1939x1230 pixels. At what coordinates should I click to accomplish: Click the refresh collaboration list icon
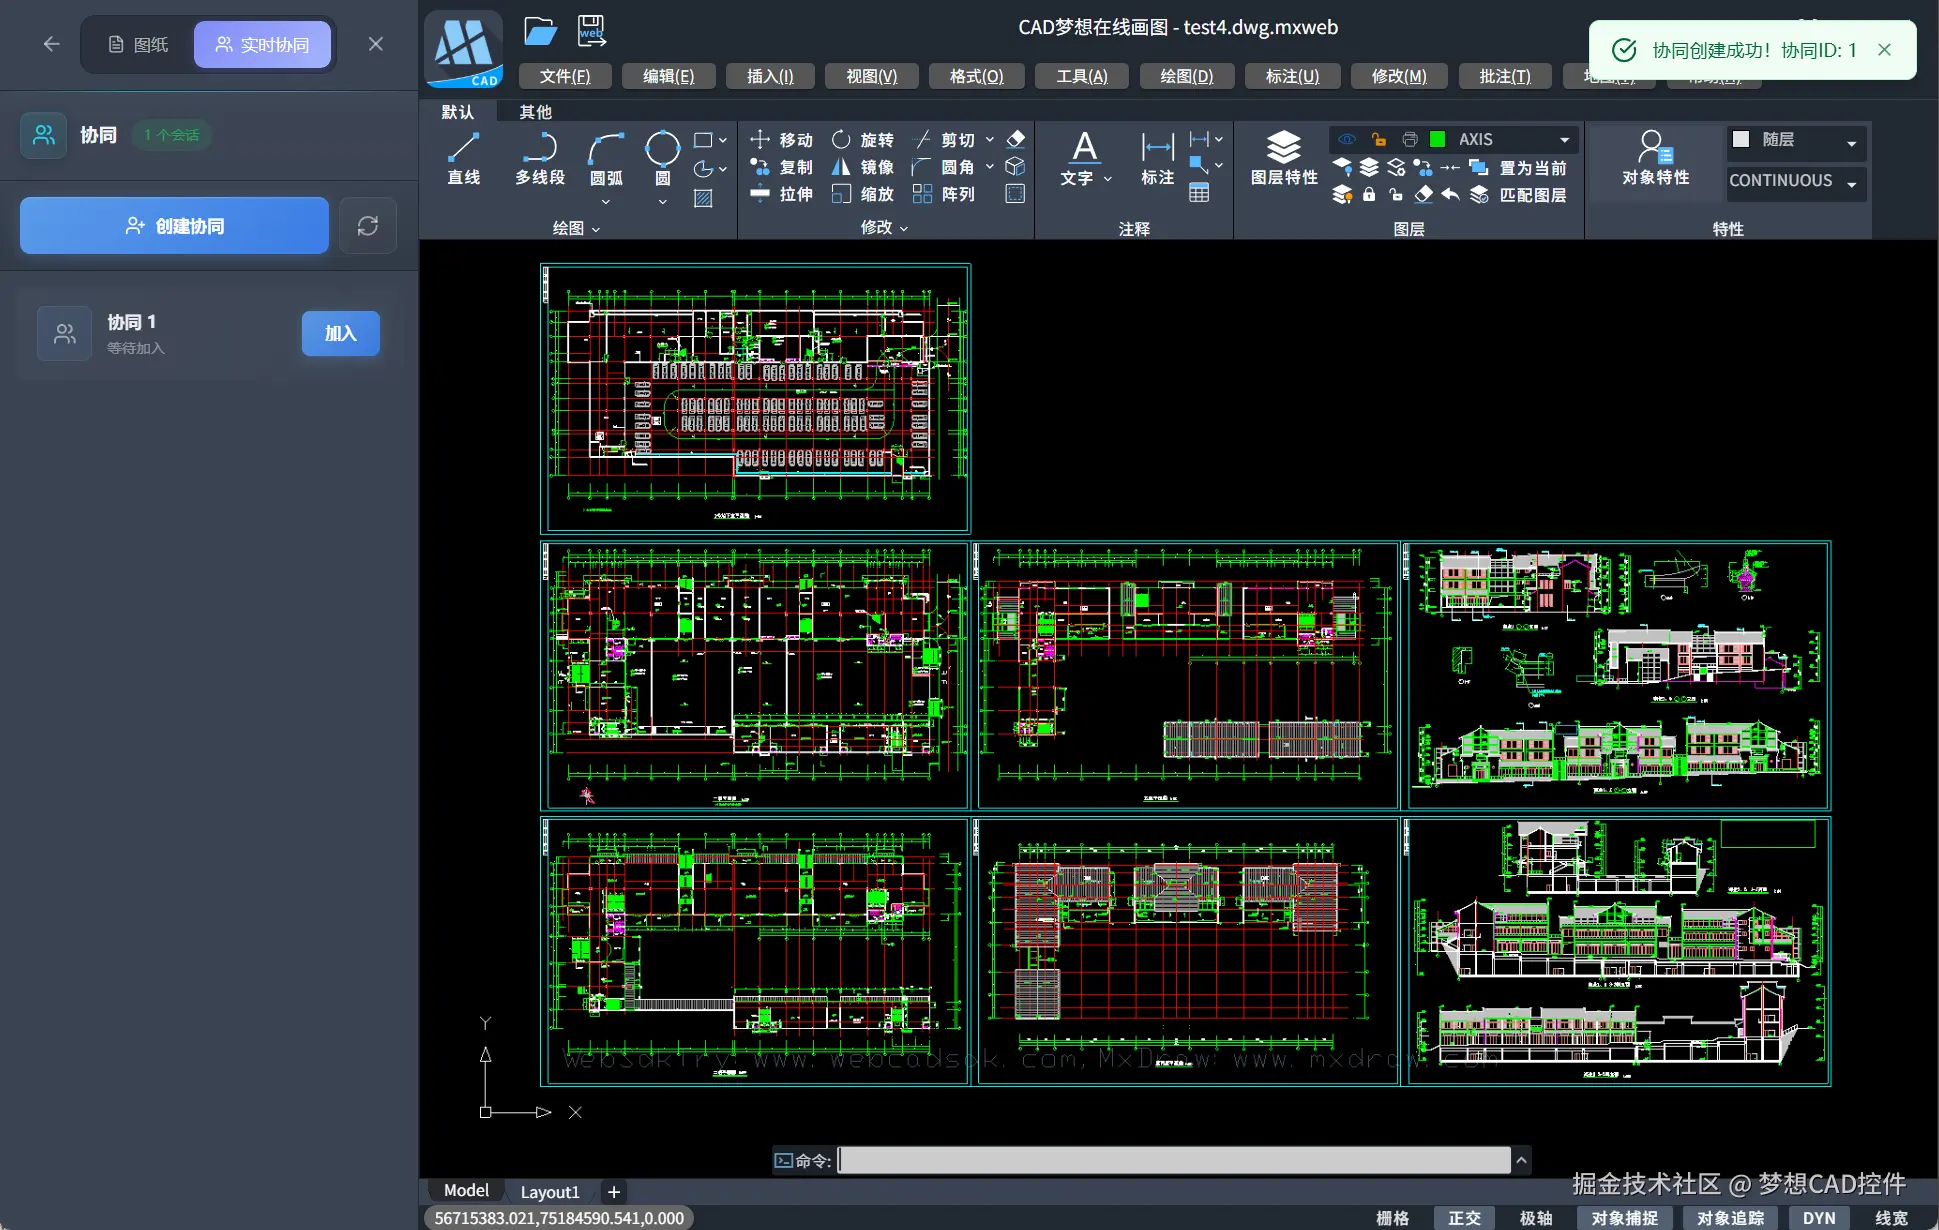368,226
